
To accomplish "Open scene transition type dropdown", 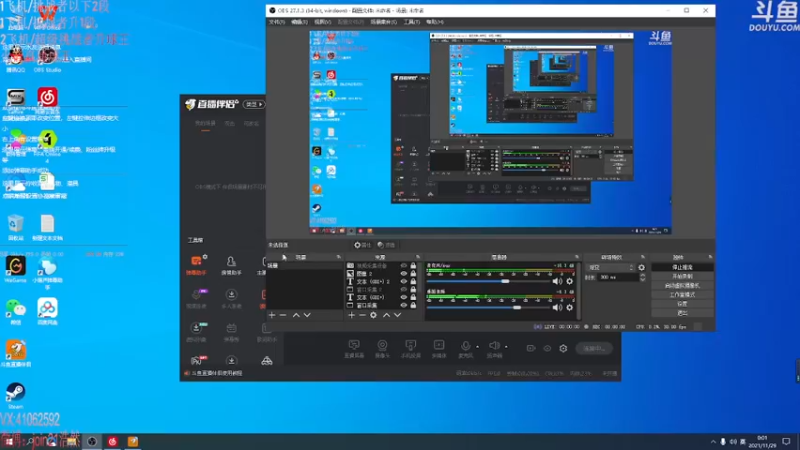I will pyautogui.click(x=611, y=267).
